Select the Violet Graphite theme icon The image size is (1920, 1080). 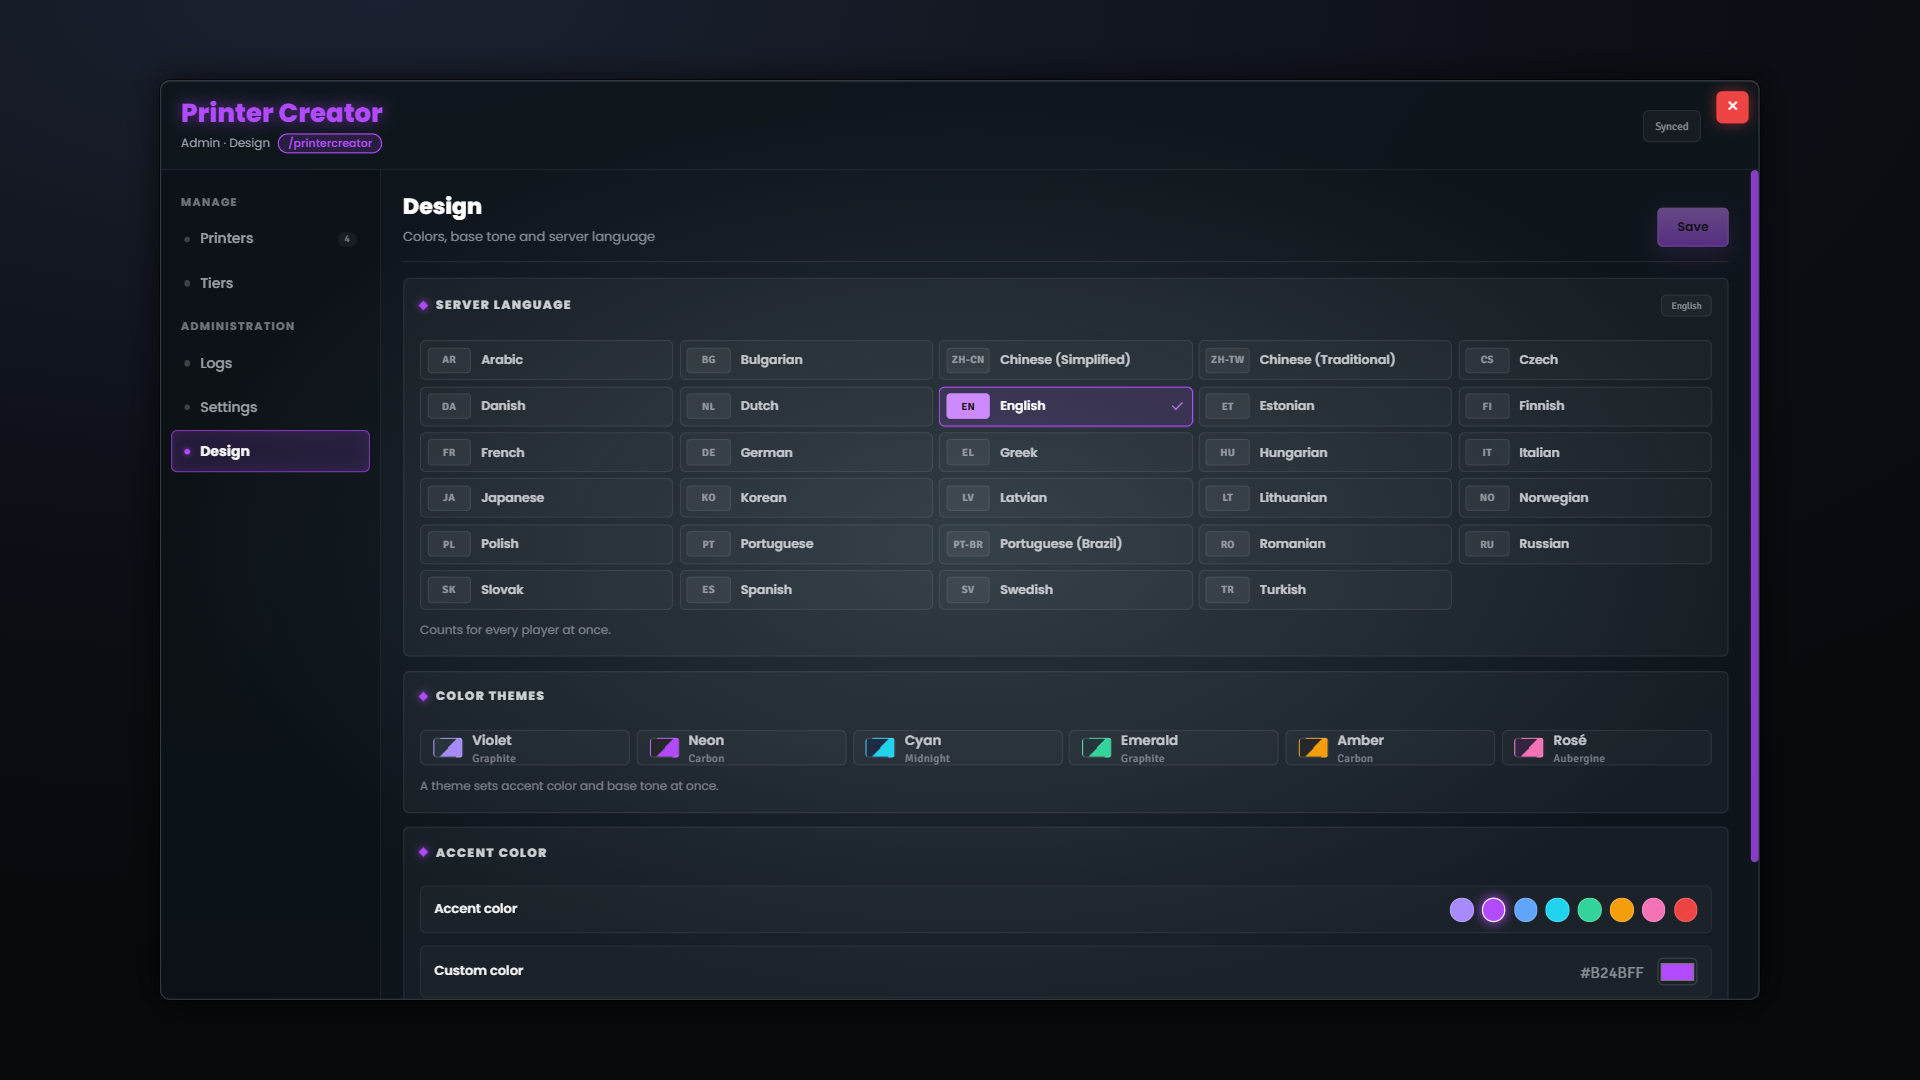pyautogui.click(x=447, y=748)
